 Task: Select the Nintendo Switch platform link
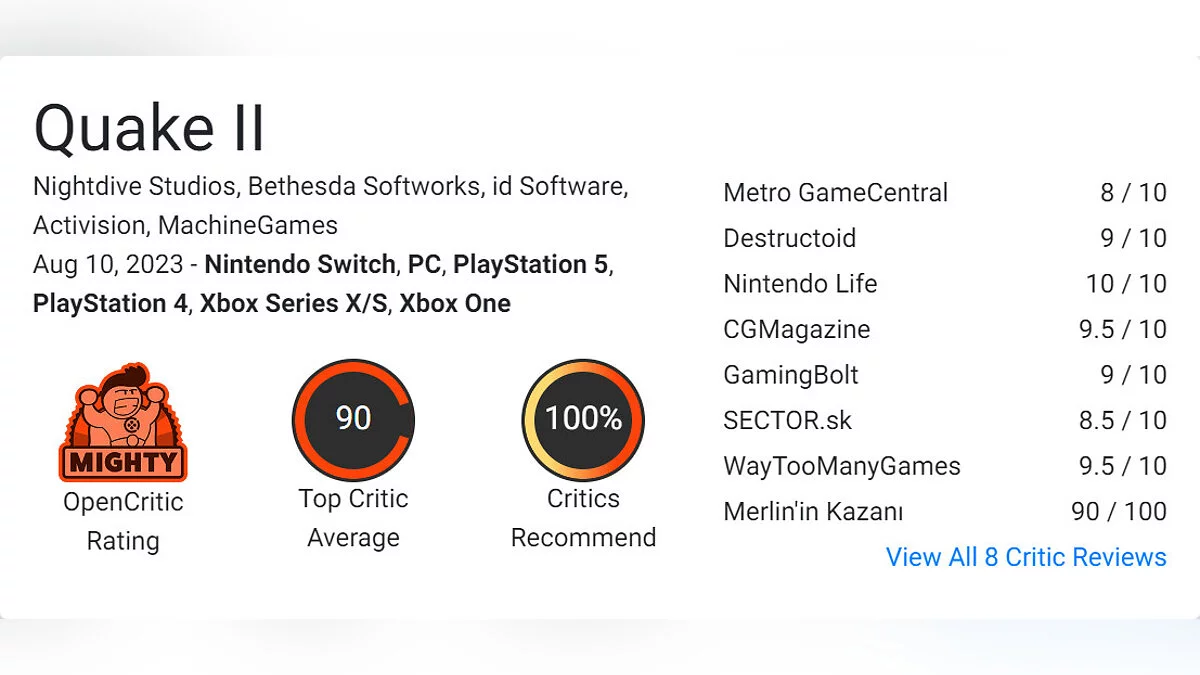pos(300,265)
